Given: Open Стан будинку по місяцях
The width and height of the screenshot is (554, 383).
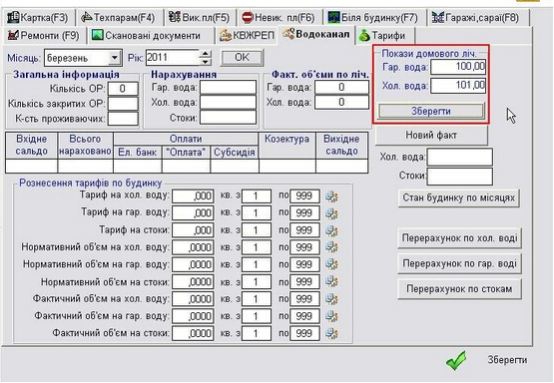Looking at the screenshot, I should click(x=459, y=198).
